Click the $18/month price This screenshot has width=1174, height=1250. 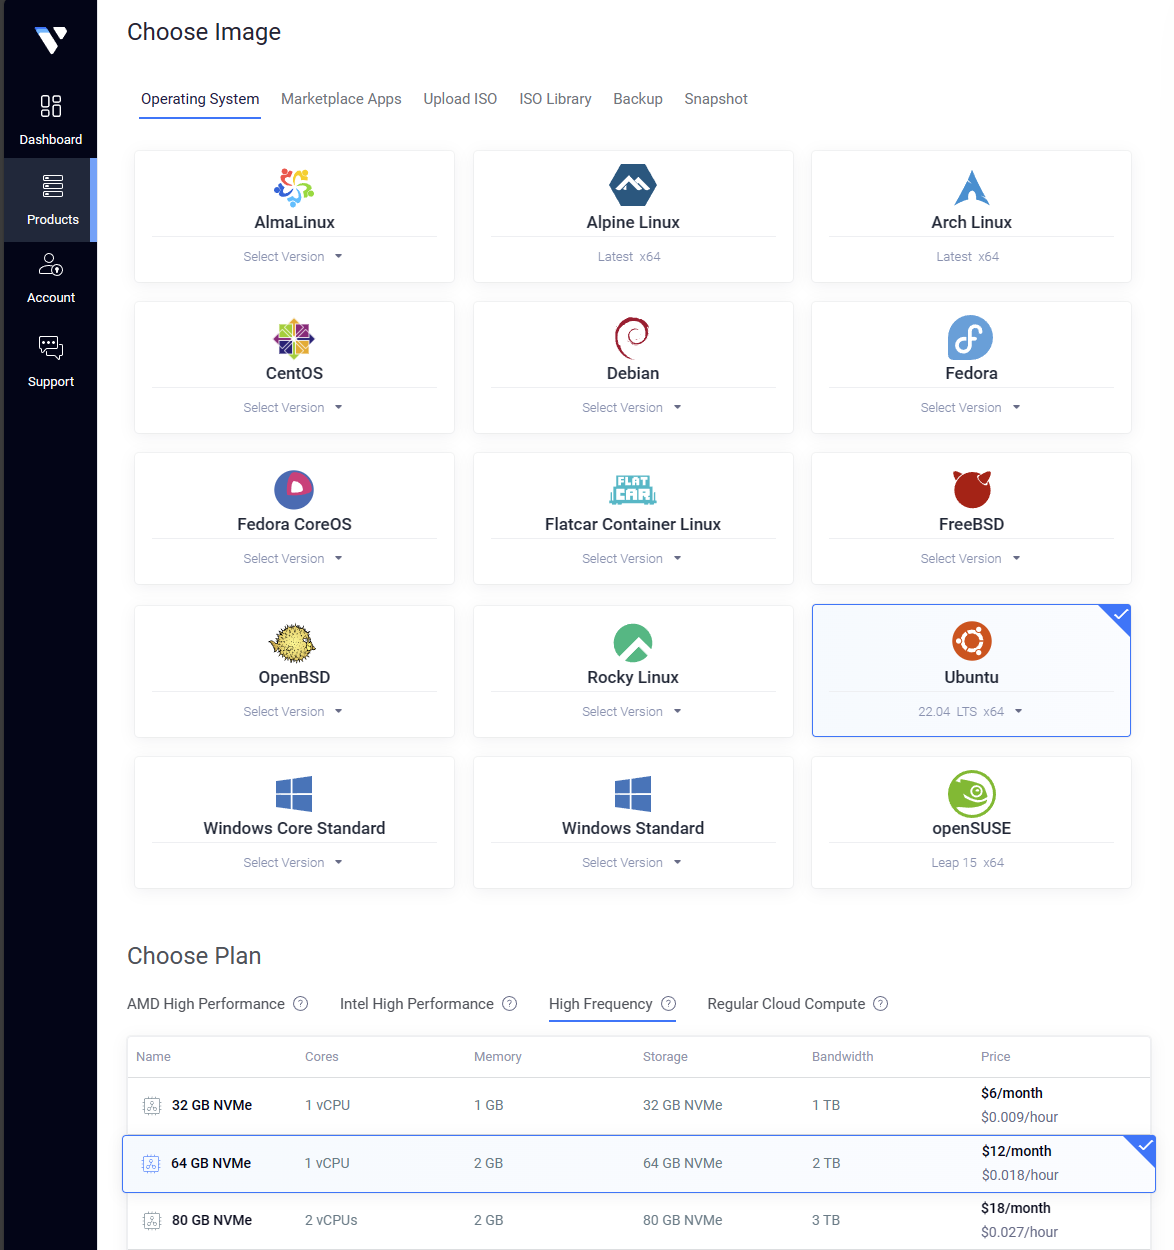click(1016, 1208)
